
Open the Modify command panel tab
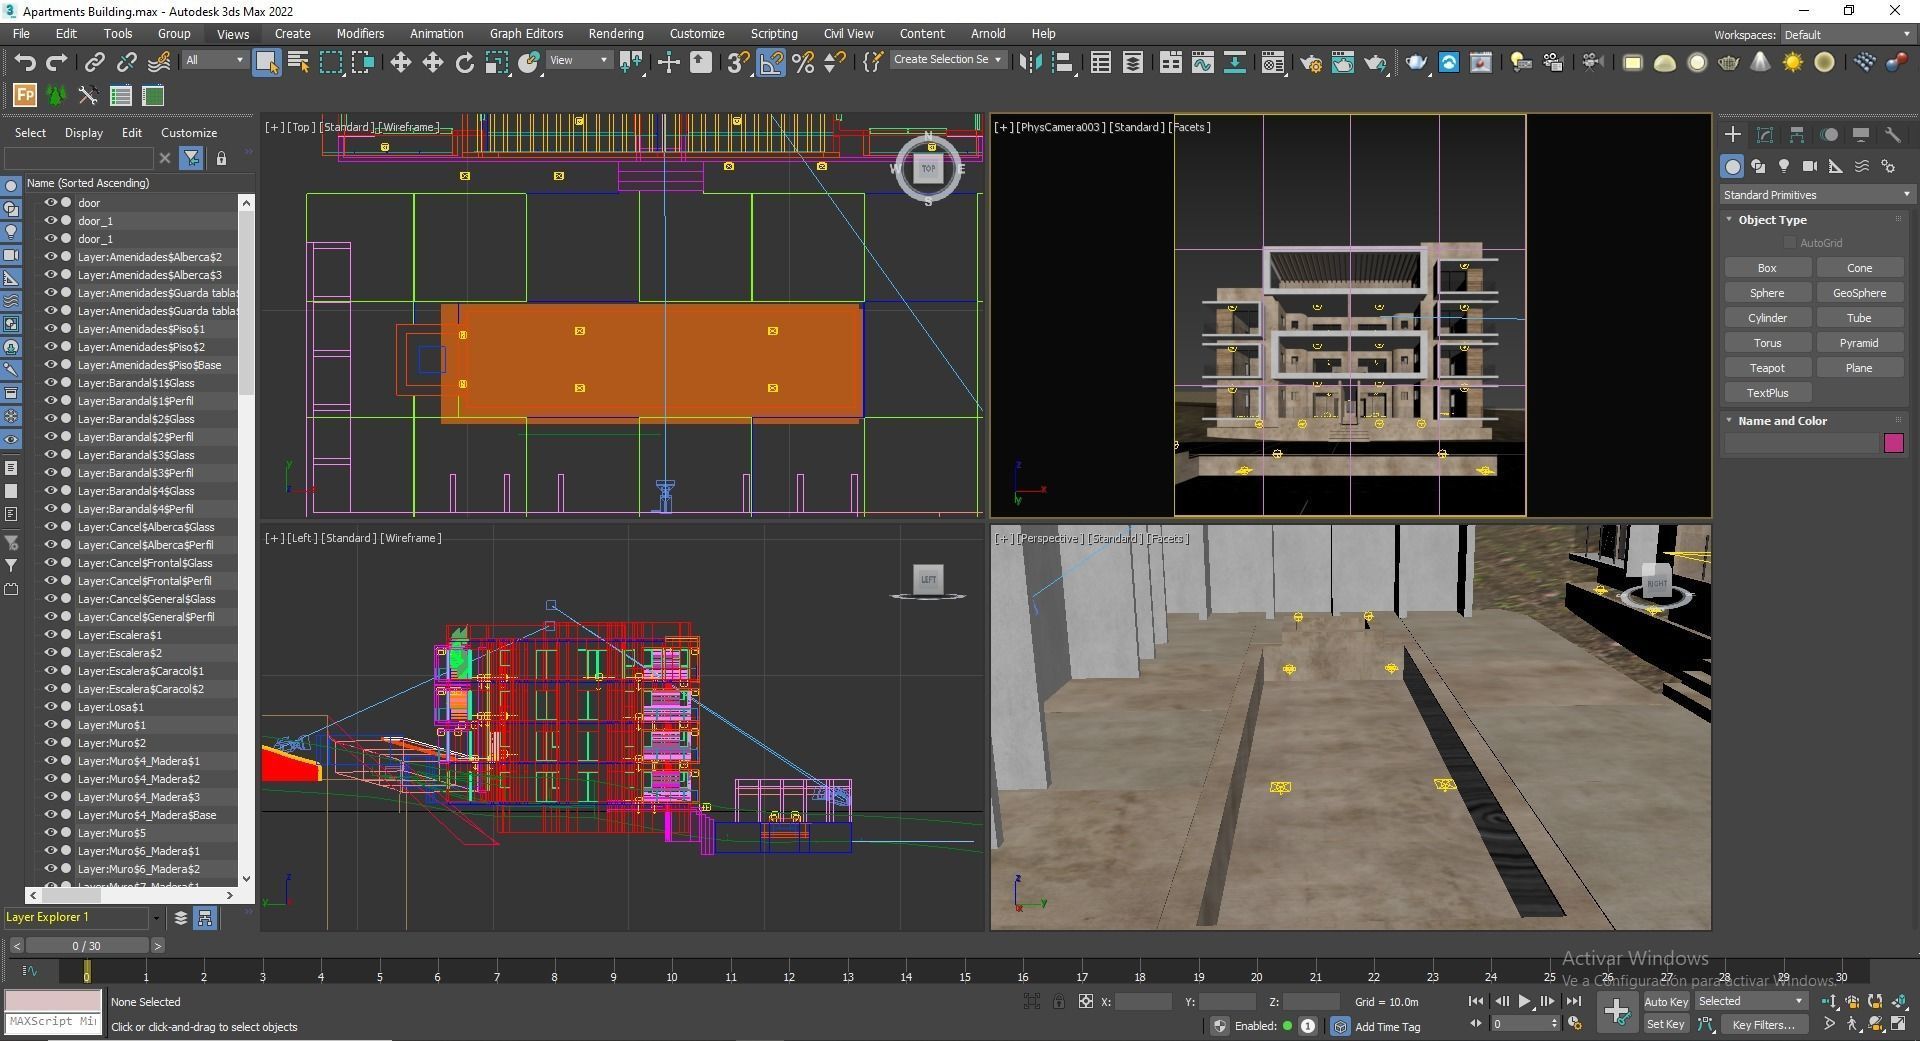click(x=1765, y=134)
